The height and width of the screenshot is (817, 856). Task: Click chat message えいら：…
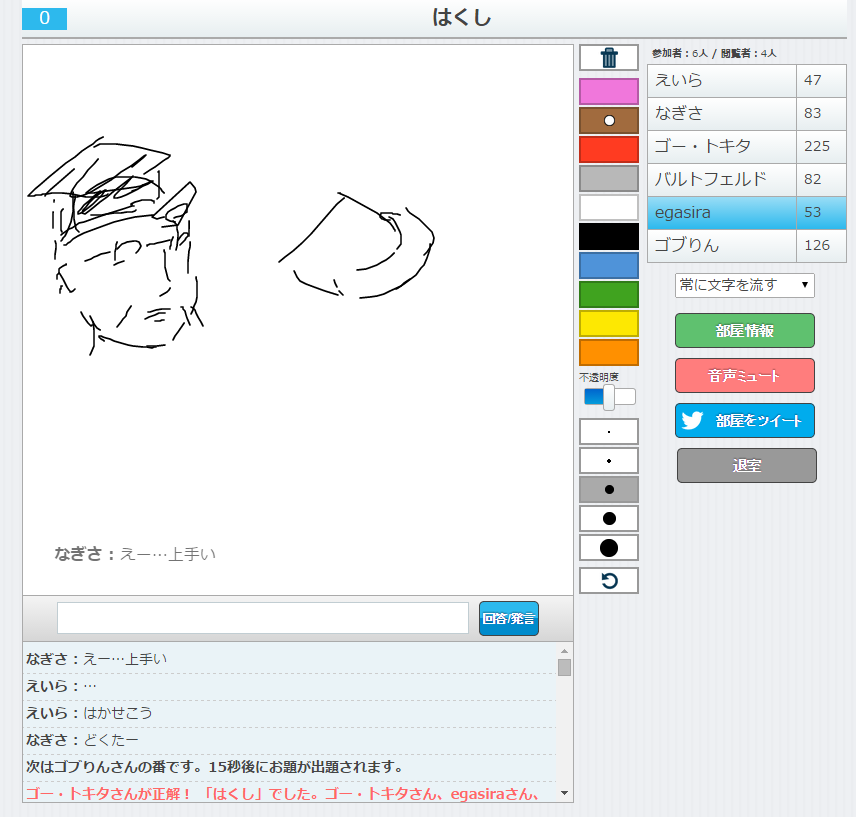pos(61,686)
